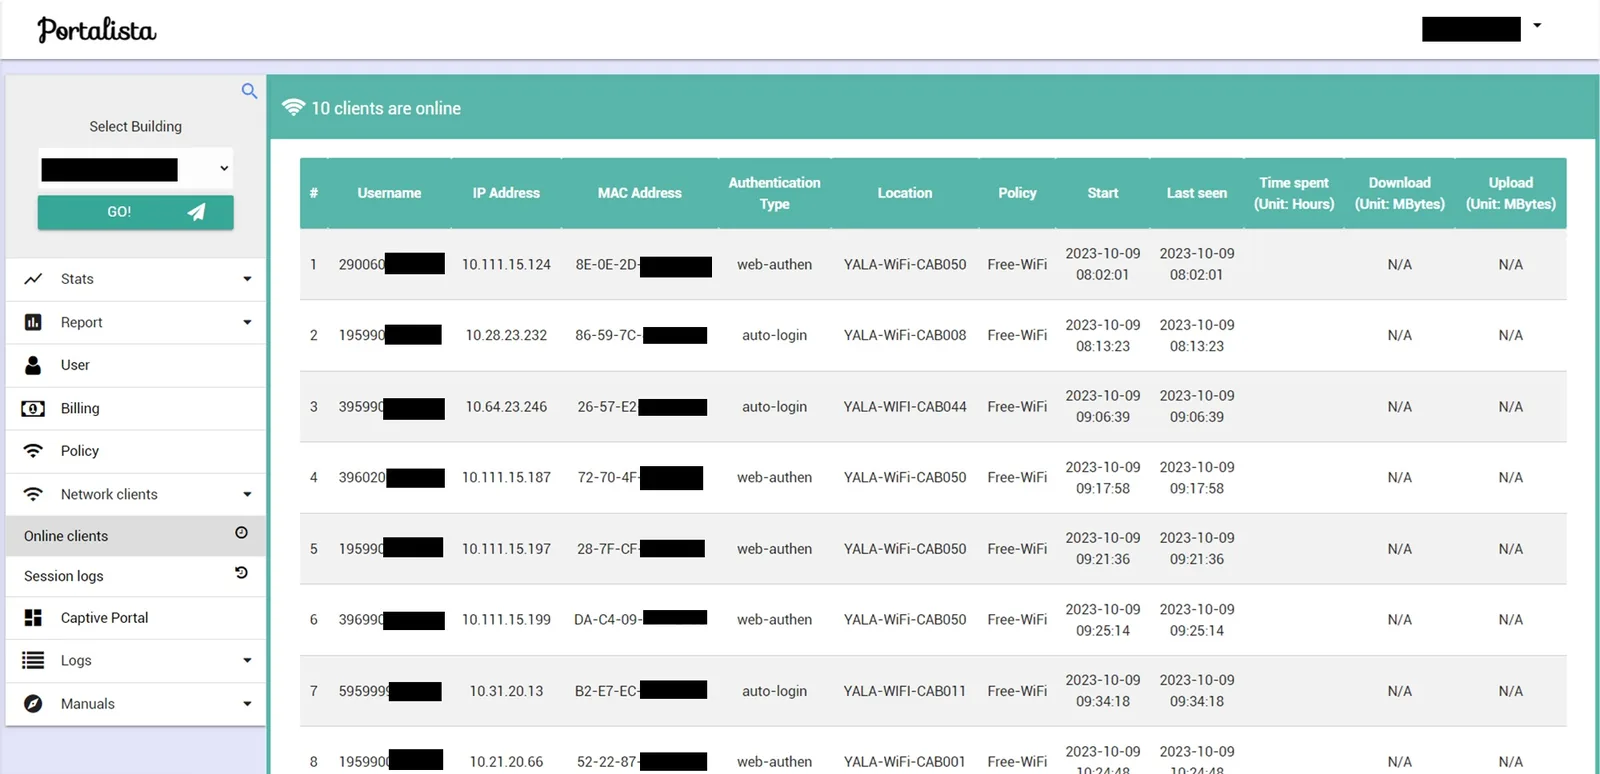Click the Select Building label

136,127
